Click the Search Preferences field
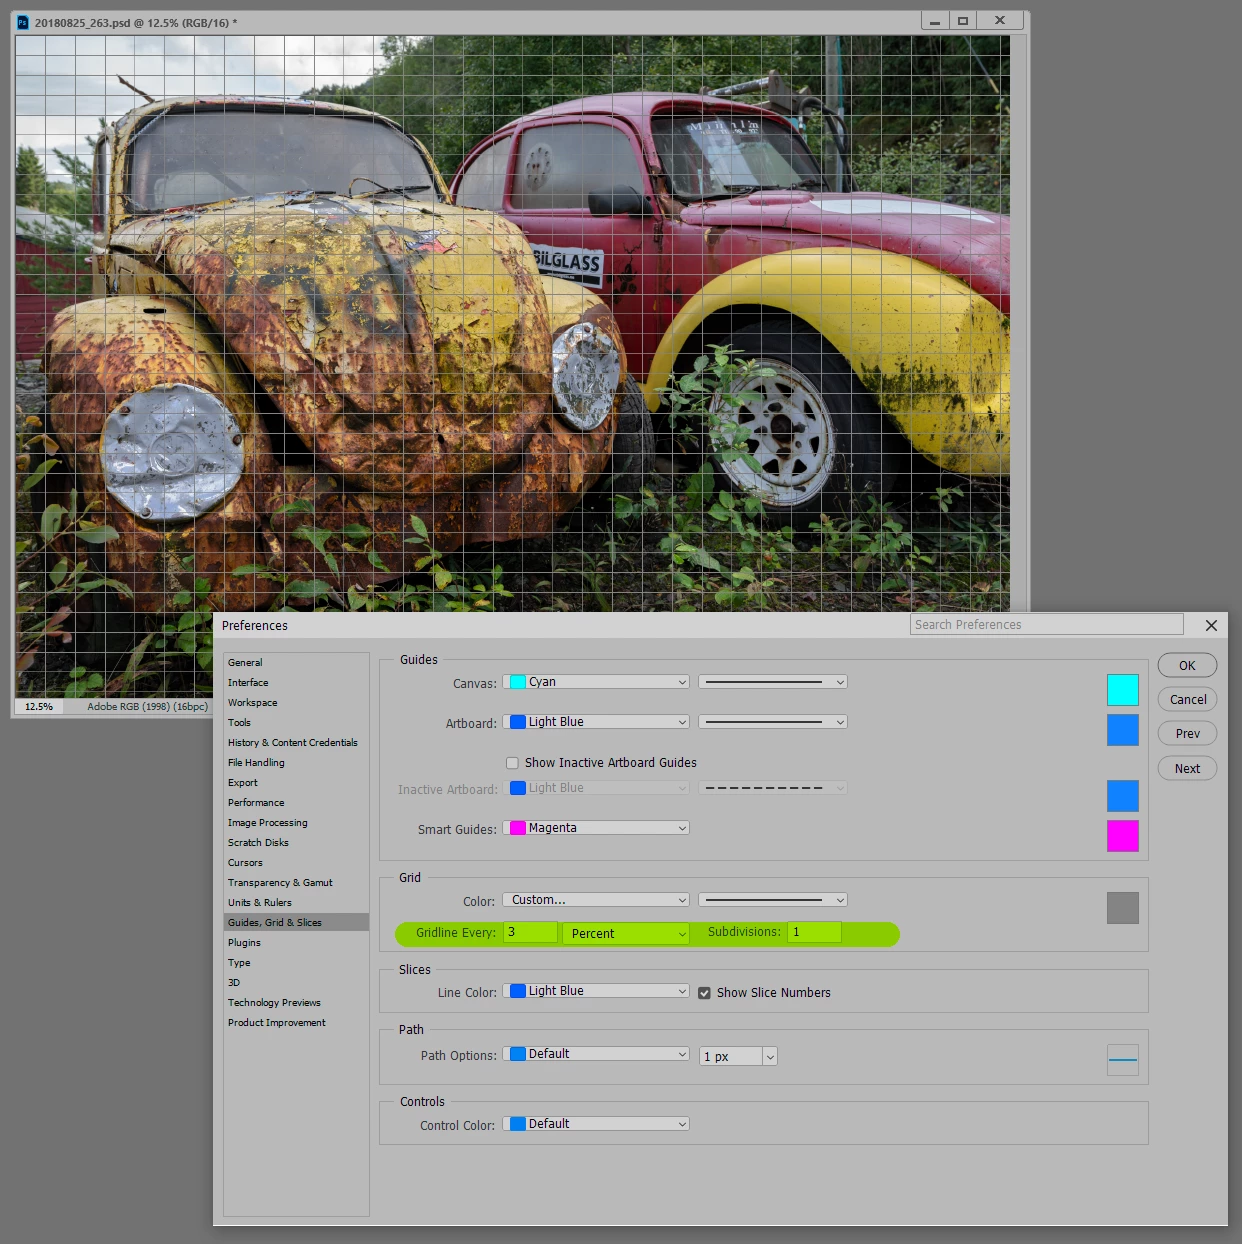 coord(1047,624)
